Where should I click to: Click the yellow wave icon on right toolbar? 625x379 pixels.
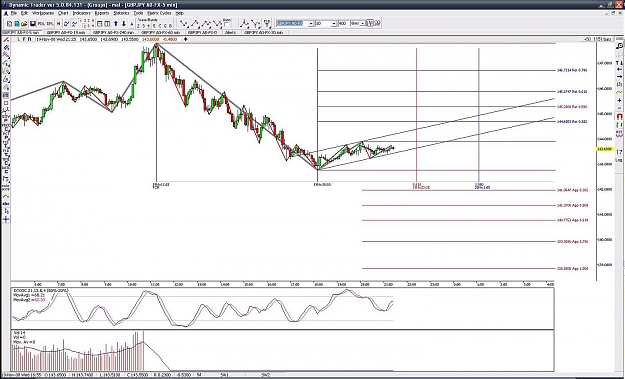[x=619, y=92]
